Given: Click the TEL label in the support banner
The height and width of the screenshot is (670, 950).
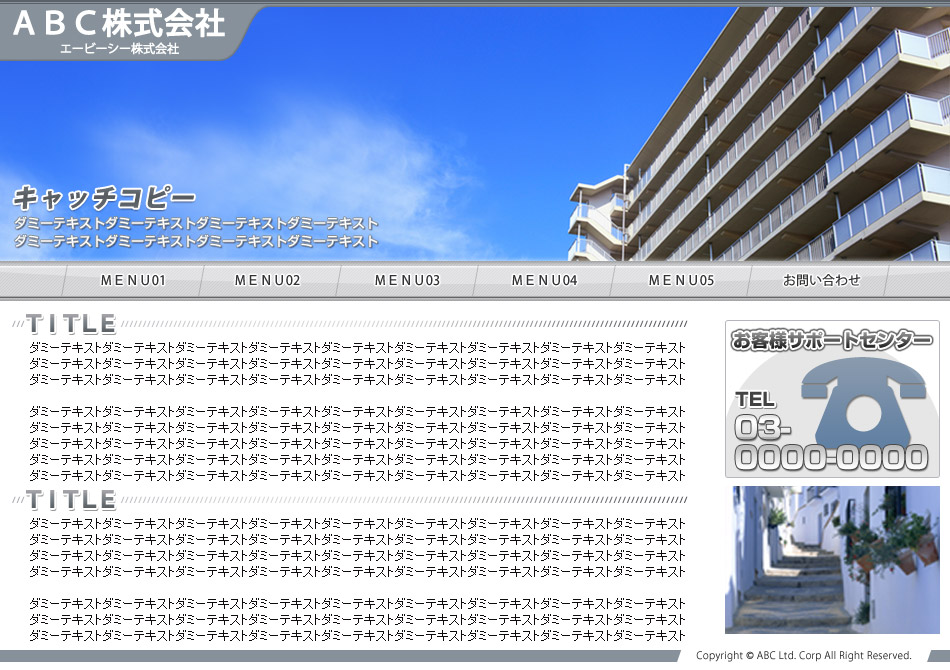Looking at the screenshot, I should click(755, 400).
